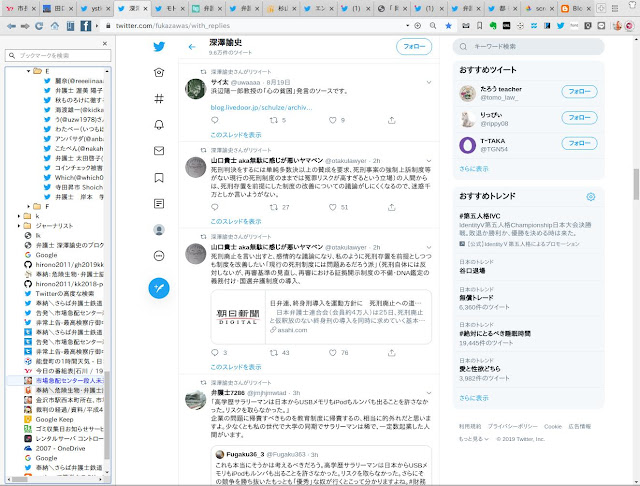This screenshot has height=486, width=640.
Task: Switch to the Blo browser tab
Action: [x=575, y=8]
